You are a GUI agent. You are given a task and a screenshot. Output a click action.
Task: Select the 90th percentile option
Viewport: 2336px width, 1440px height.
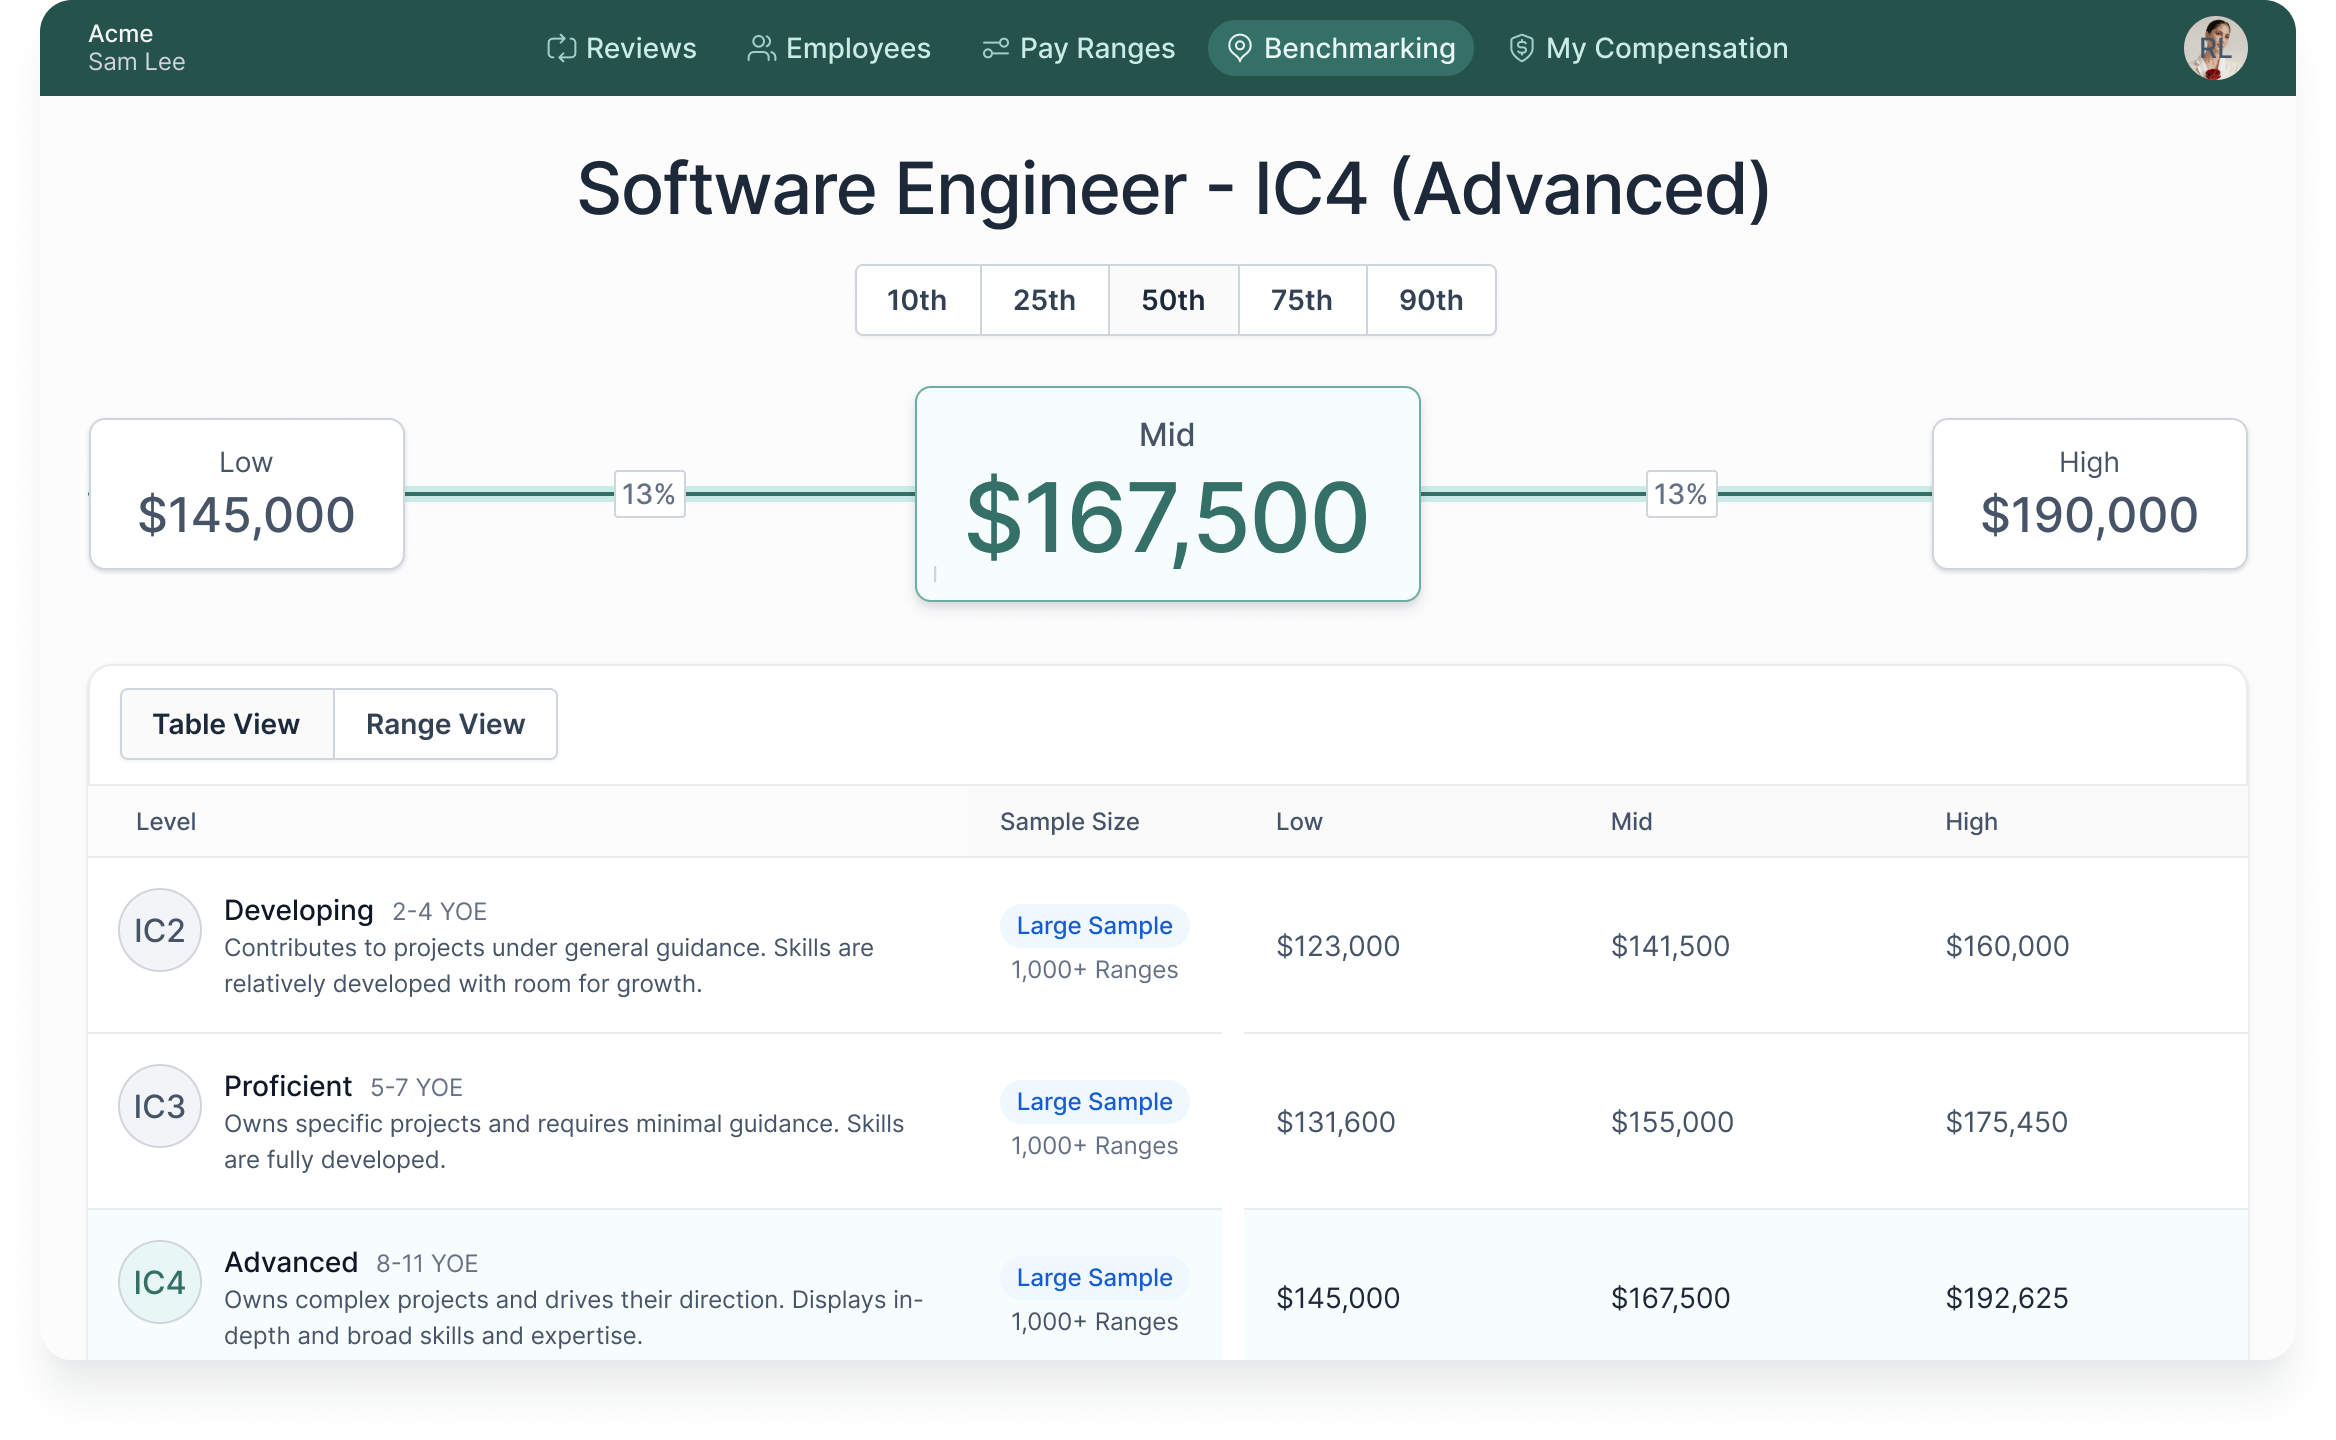[1431, 300]
